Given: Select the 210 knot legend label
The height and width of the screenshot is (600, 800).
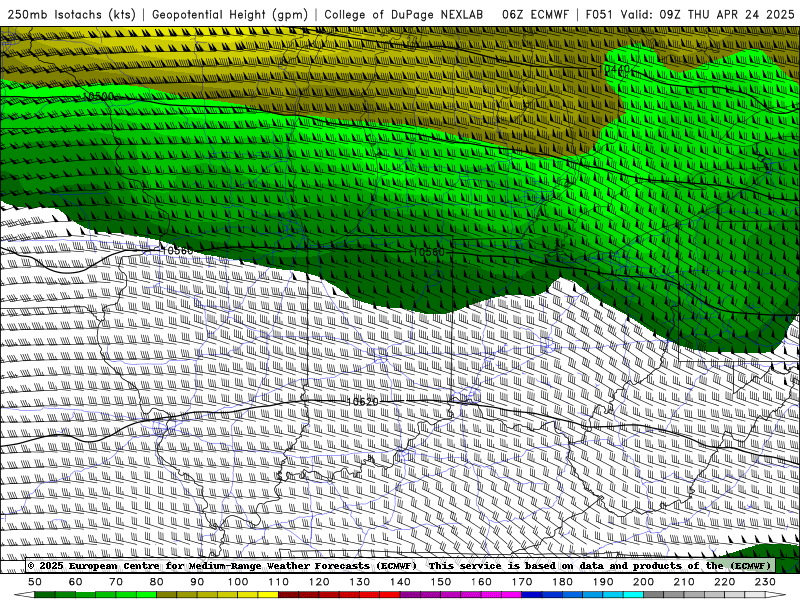Looking at the screenshot, I should (684, 582).
